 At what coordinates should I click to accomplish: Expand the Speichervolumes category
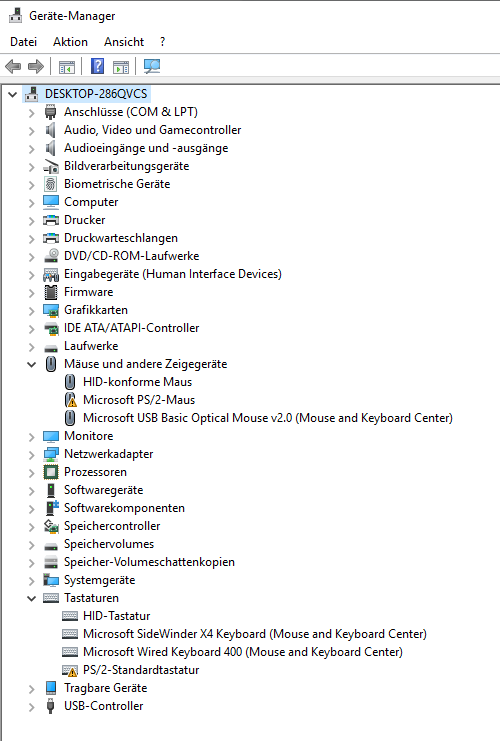coord(32,545)
